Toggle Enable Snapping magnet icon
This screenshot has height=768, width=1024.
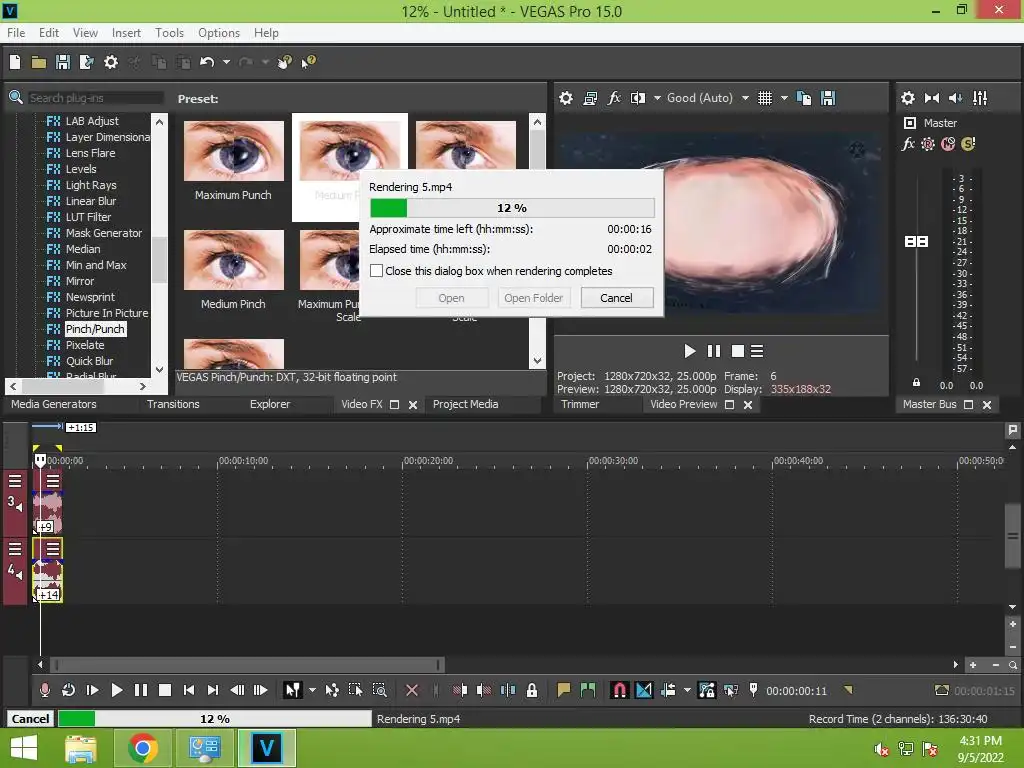click(619, 690)
